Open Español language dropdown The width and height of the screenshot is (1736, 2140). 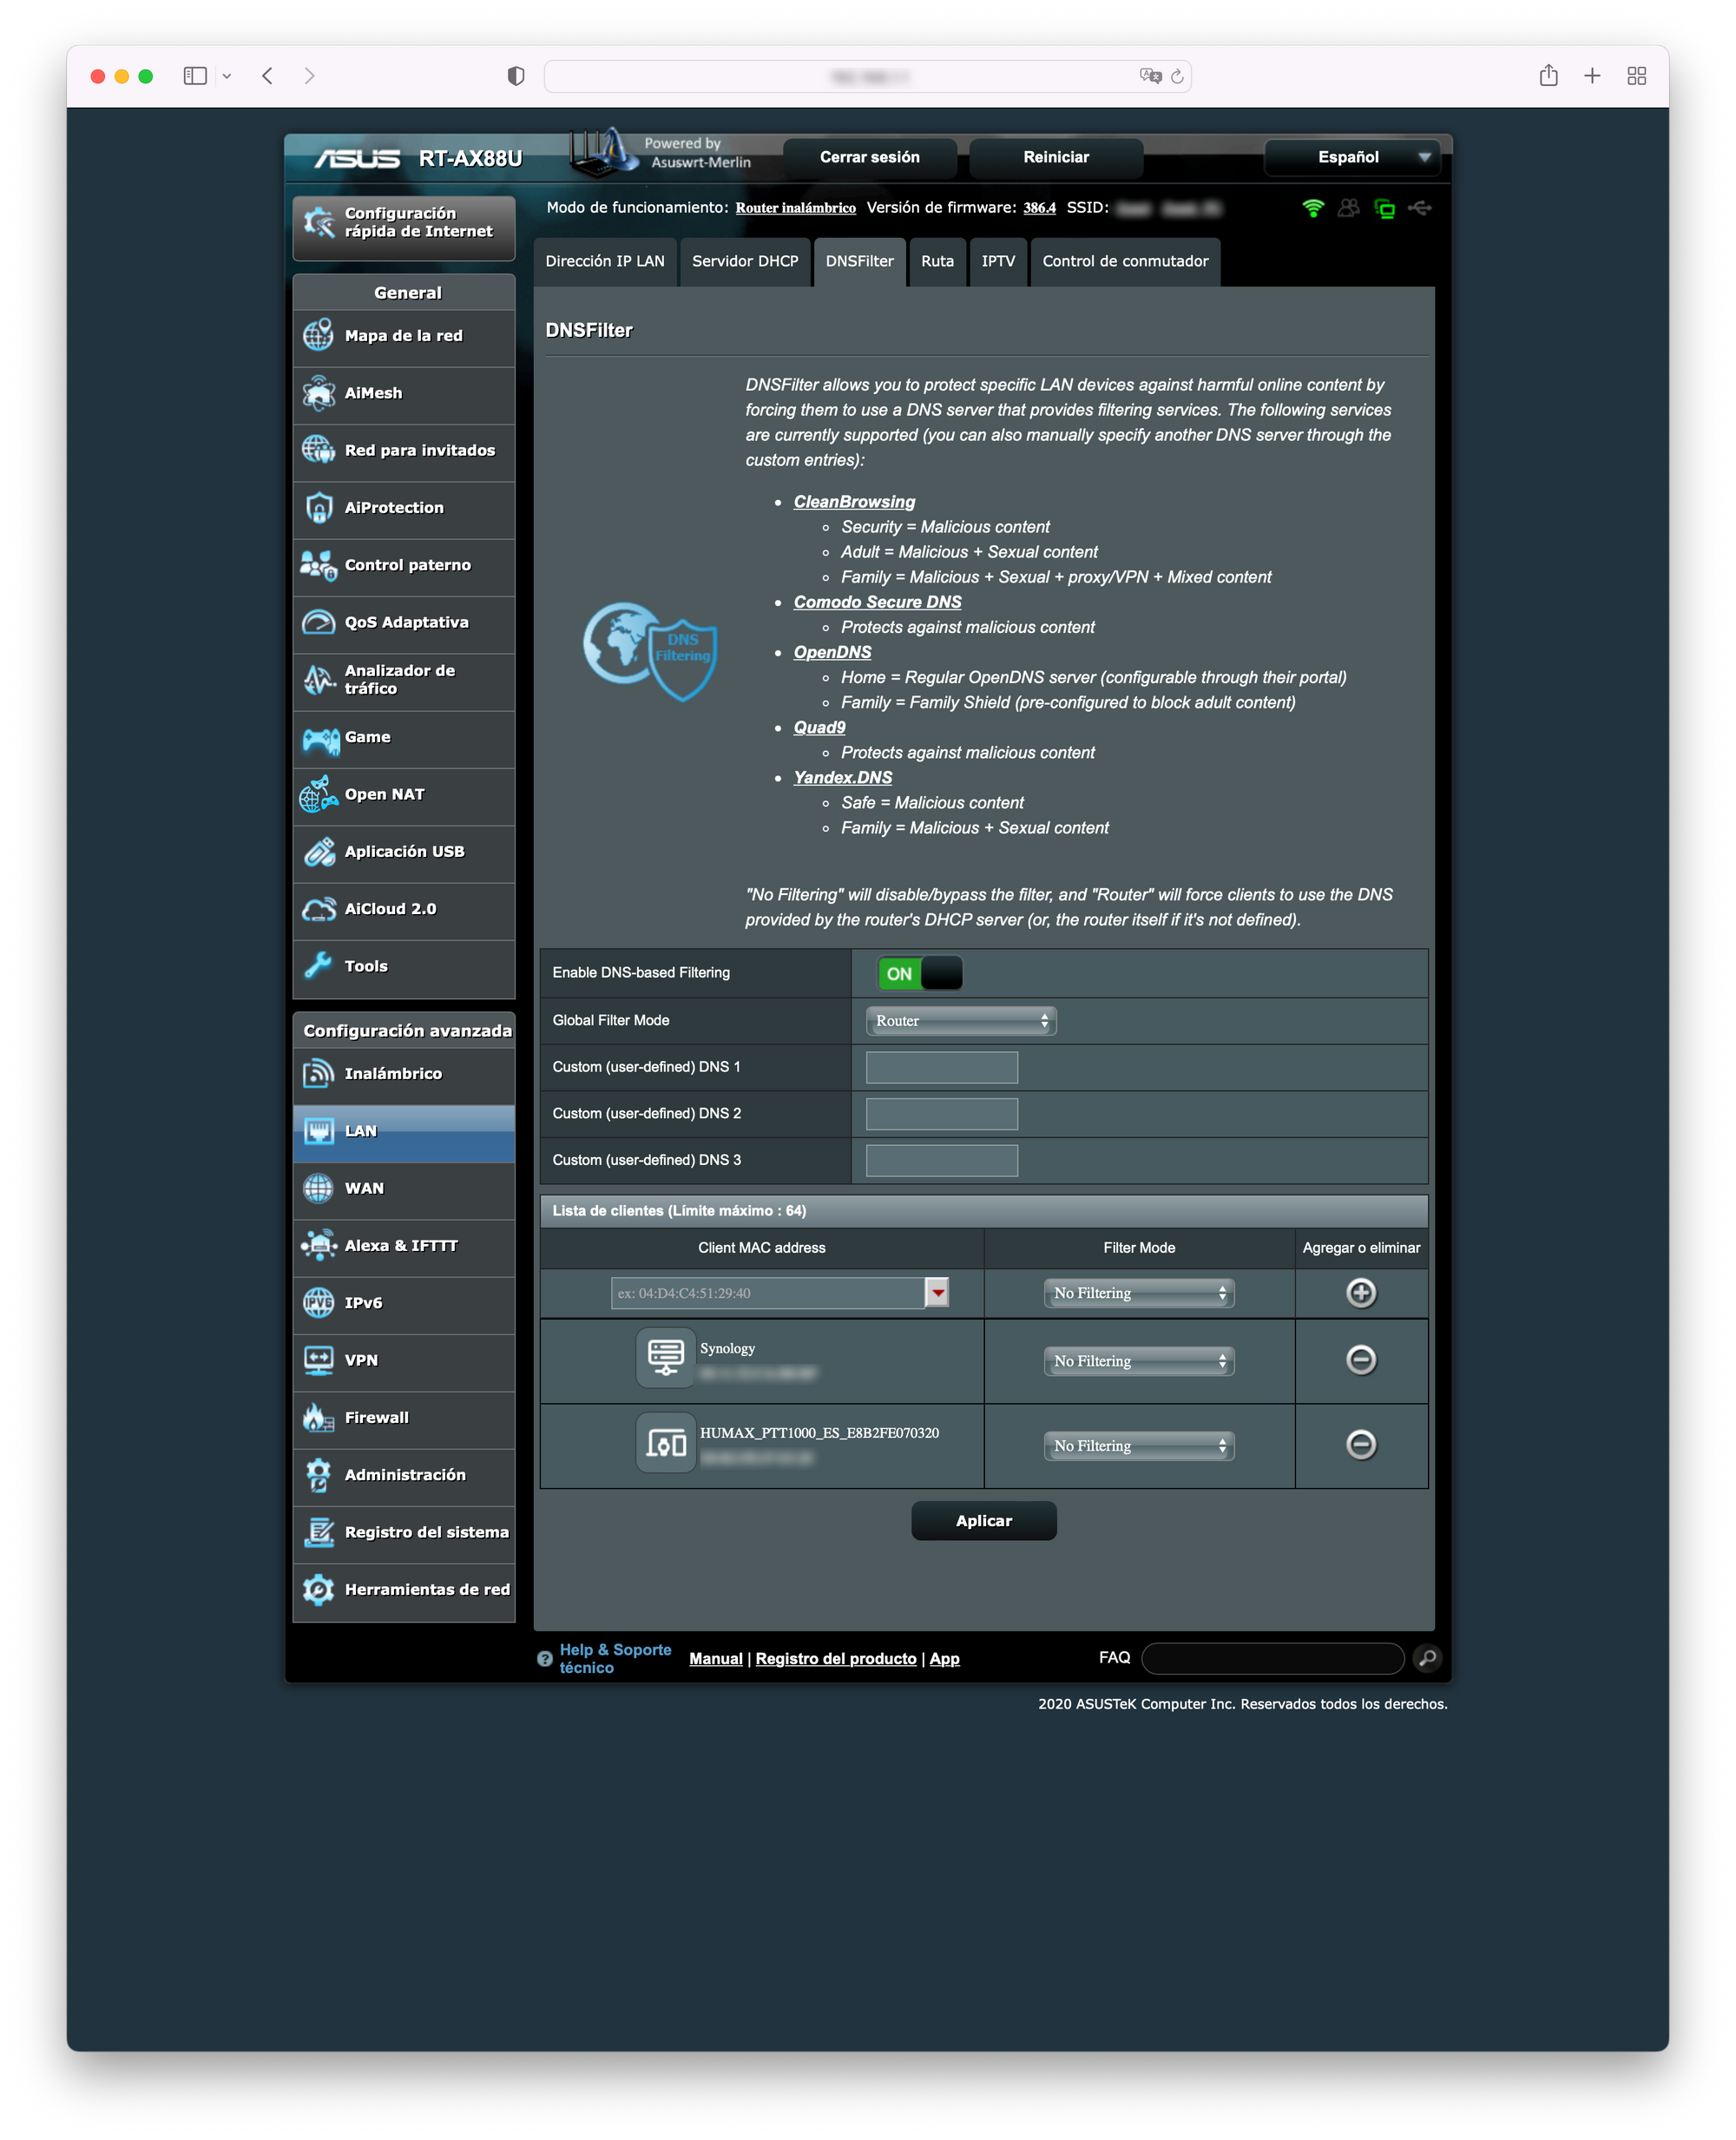(1352, 157)
